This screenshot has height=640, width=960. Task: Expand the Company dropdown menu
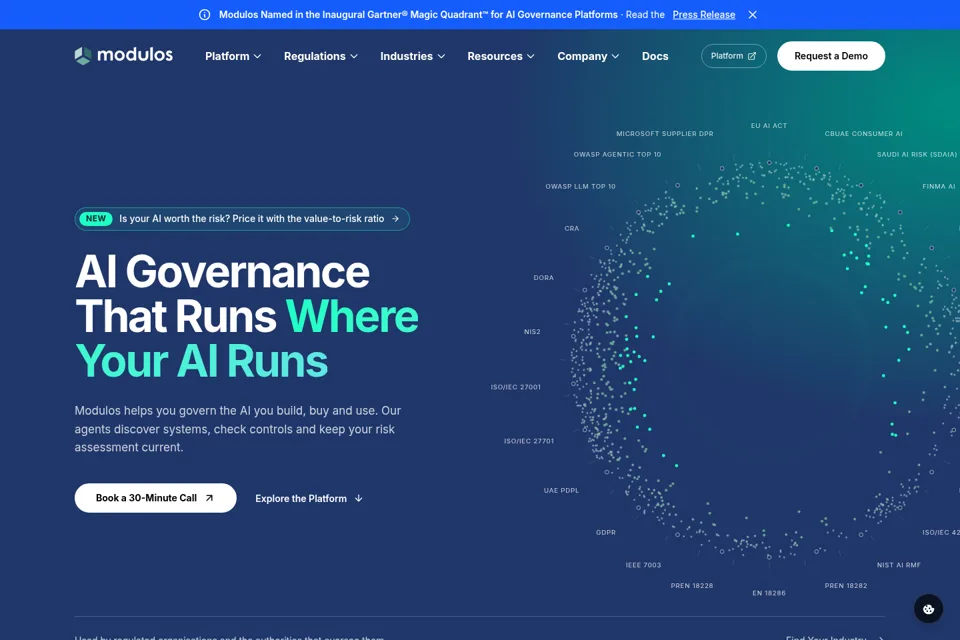click(588, 56)
